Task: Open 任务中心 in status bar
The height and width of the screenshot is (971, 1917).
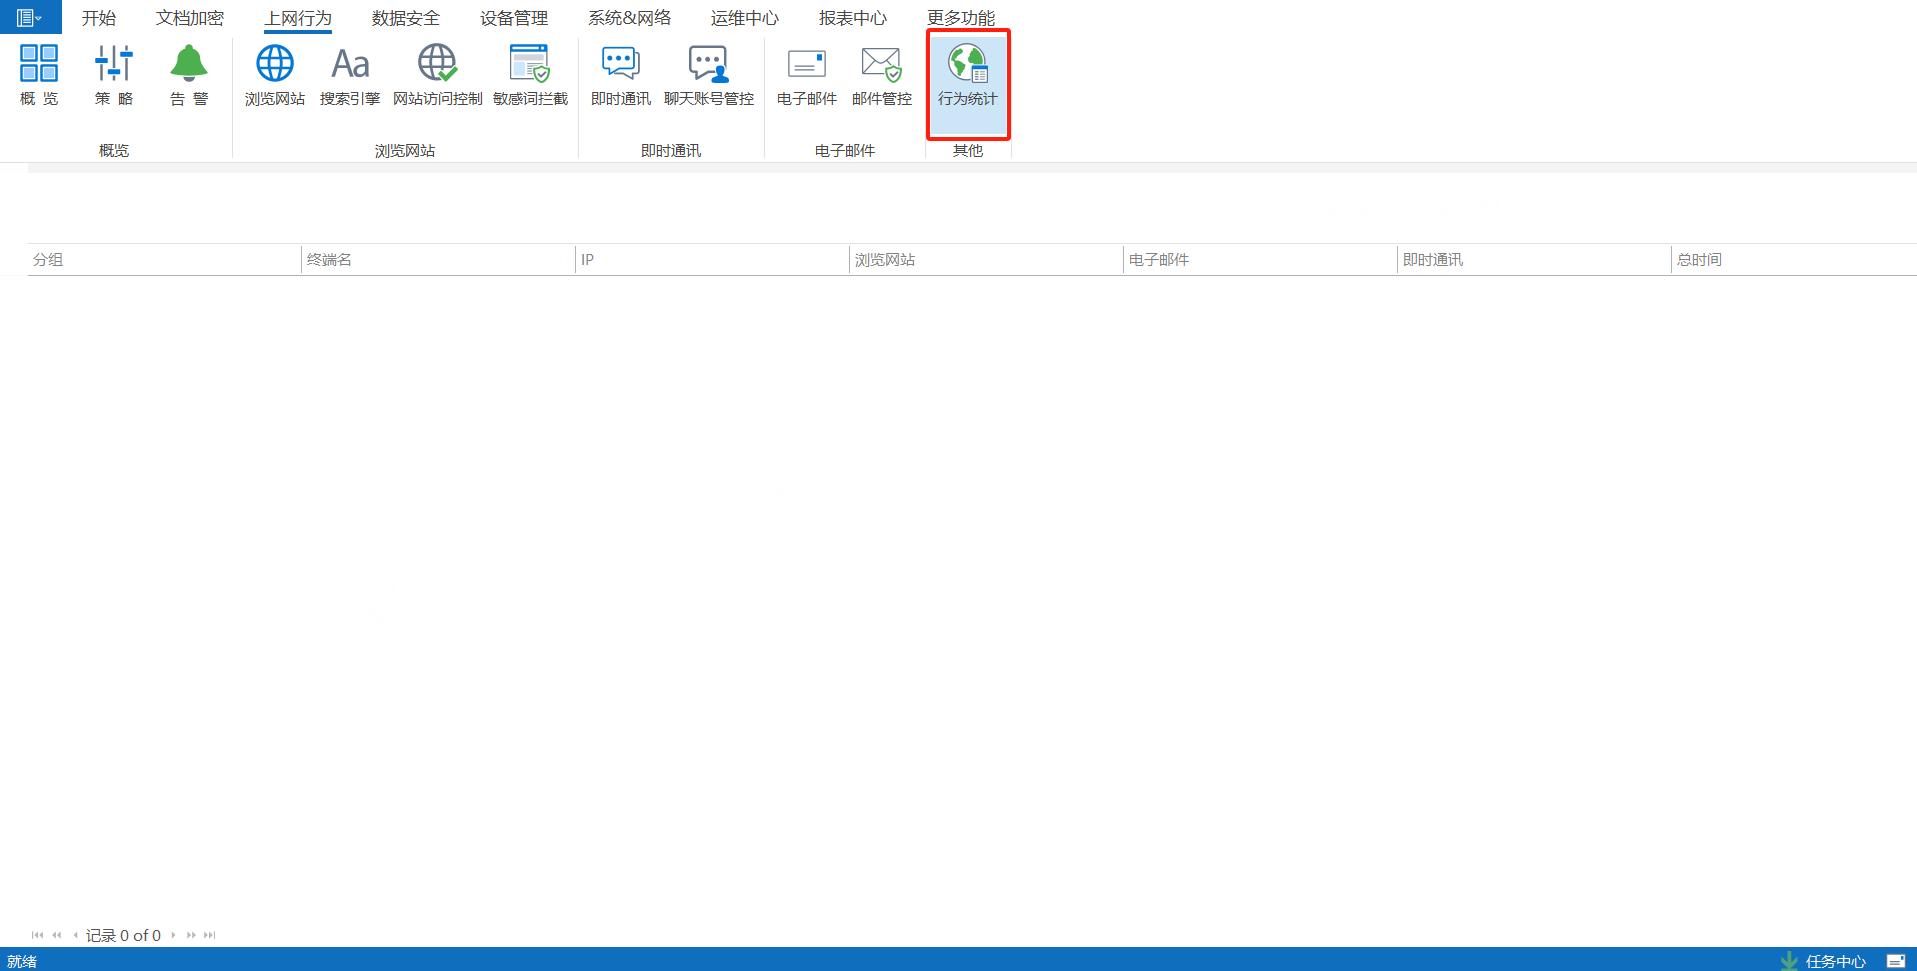Action: tap(1834, 961)
